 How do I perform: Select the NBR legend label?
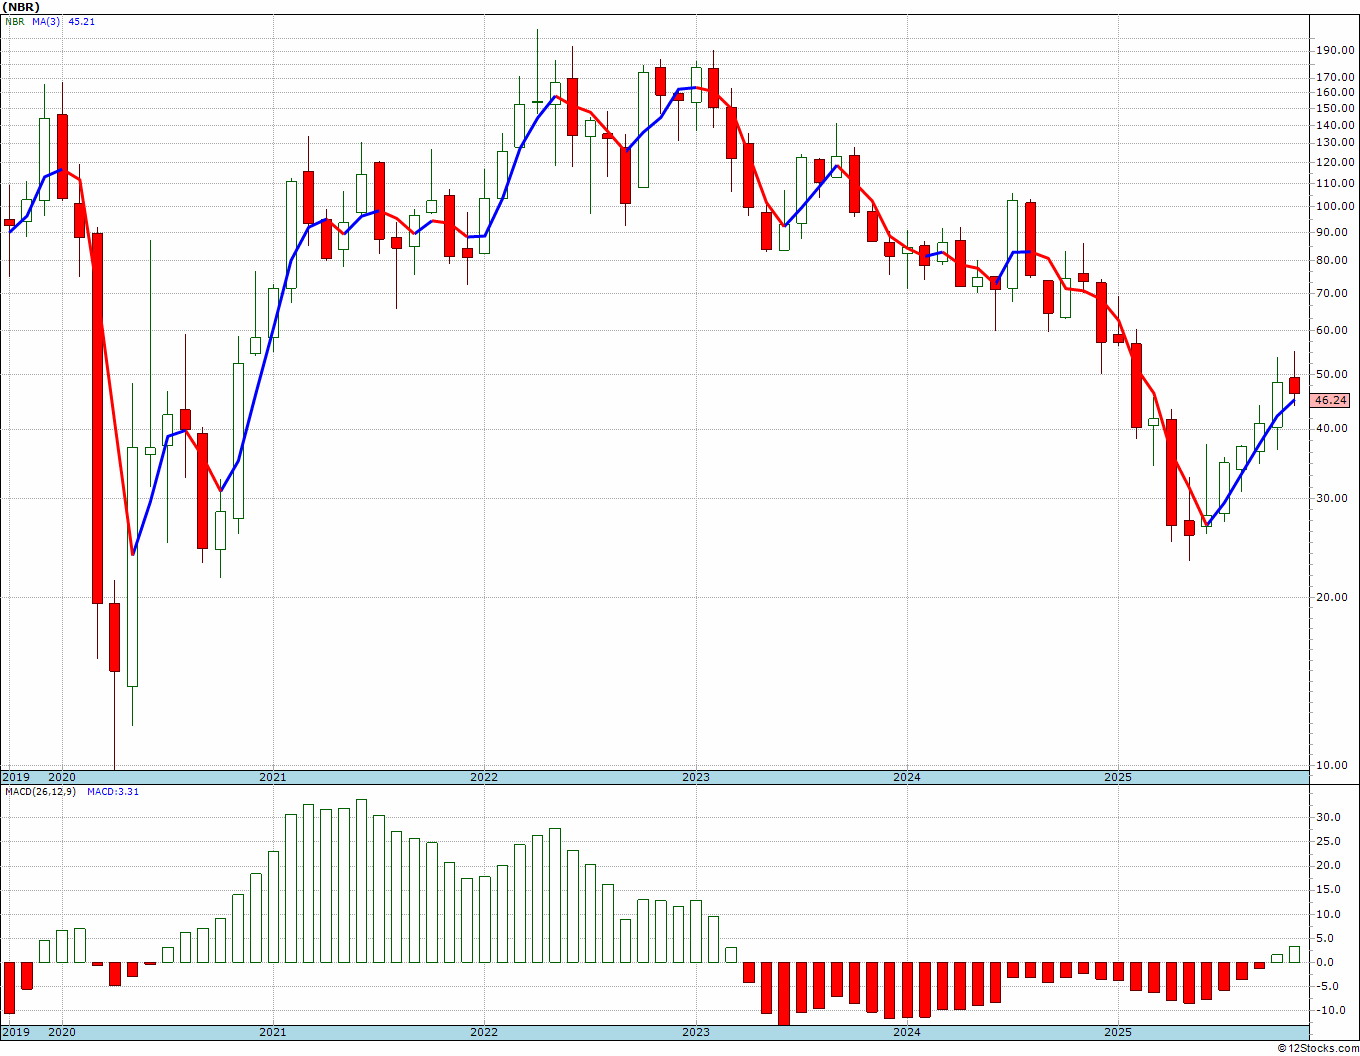coord(14,21)
